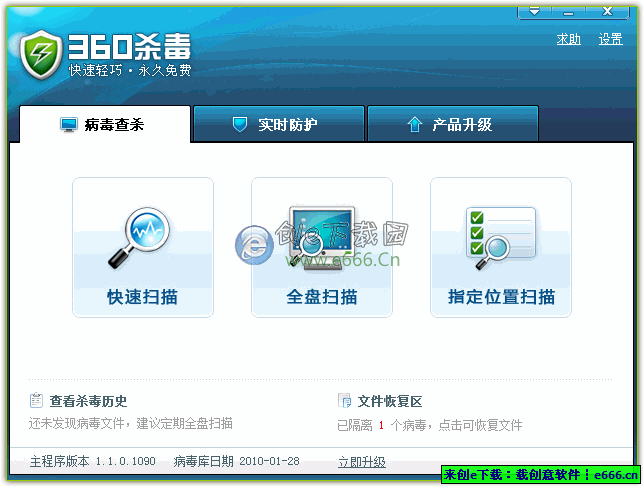The width and height of the screenshot is (644, 487).
Task: Switch to the 实时防护 tab
Action: click(x=278, y=125)
